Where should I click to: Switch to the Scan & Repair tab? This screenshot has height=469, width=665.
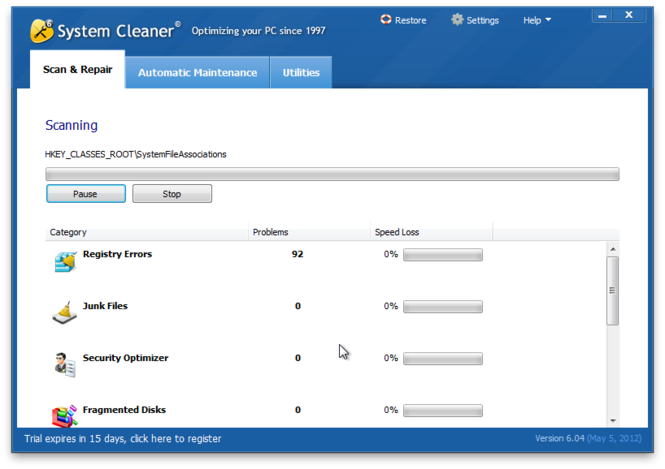pos(77,69)
